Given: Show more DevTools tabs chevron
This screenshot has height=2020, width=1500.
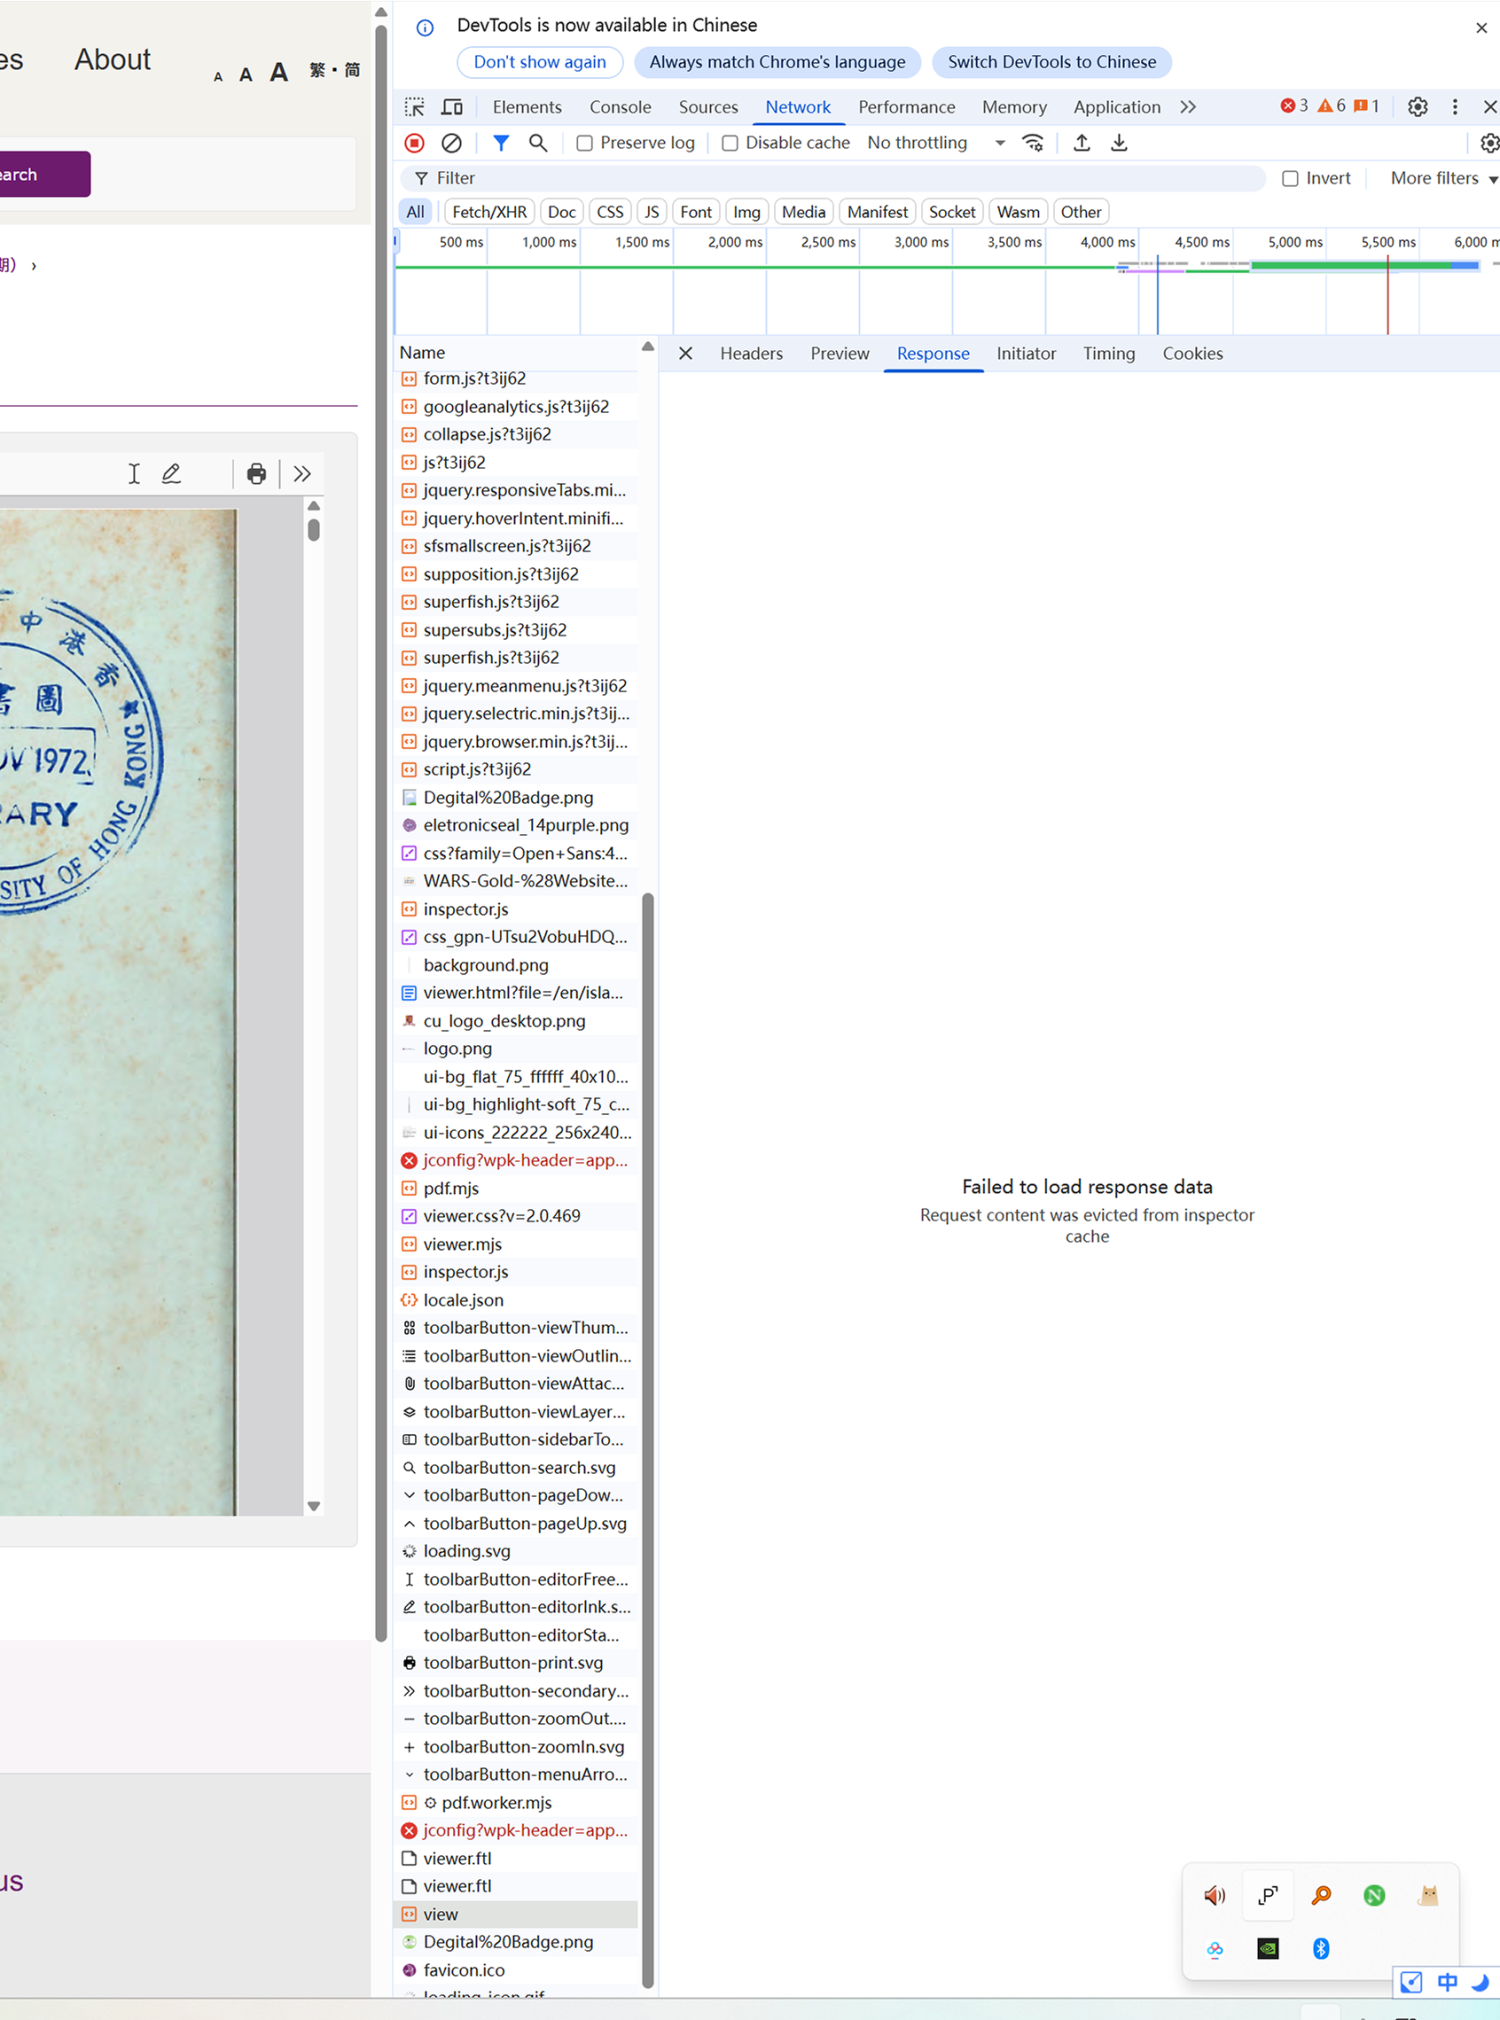Looking at the screenshot, I should point(1188,107).
